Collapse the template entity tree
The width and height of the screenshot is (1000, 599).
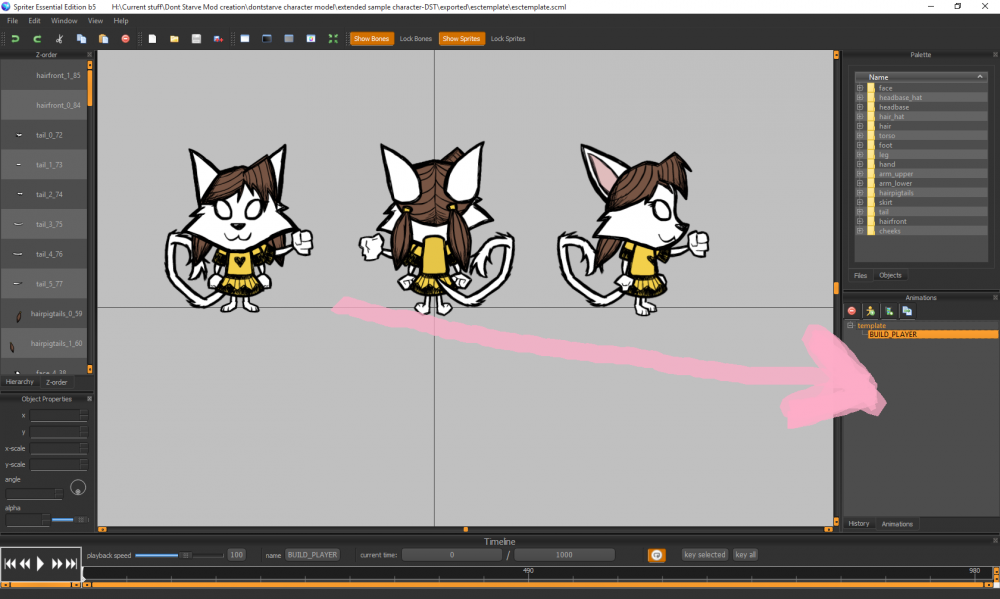[850, 325]
